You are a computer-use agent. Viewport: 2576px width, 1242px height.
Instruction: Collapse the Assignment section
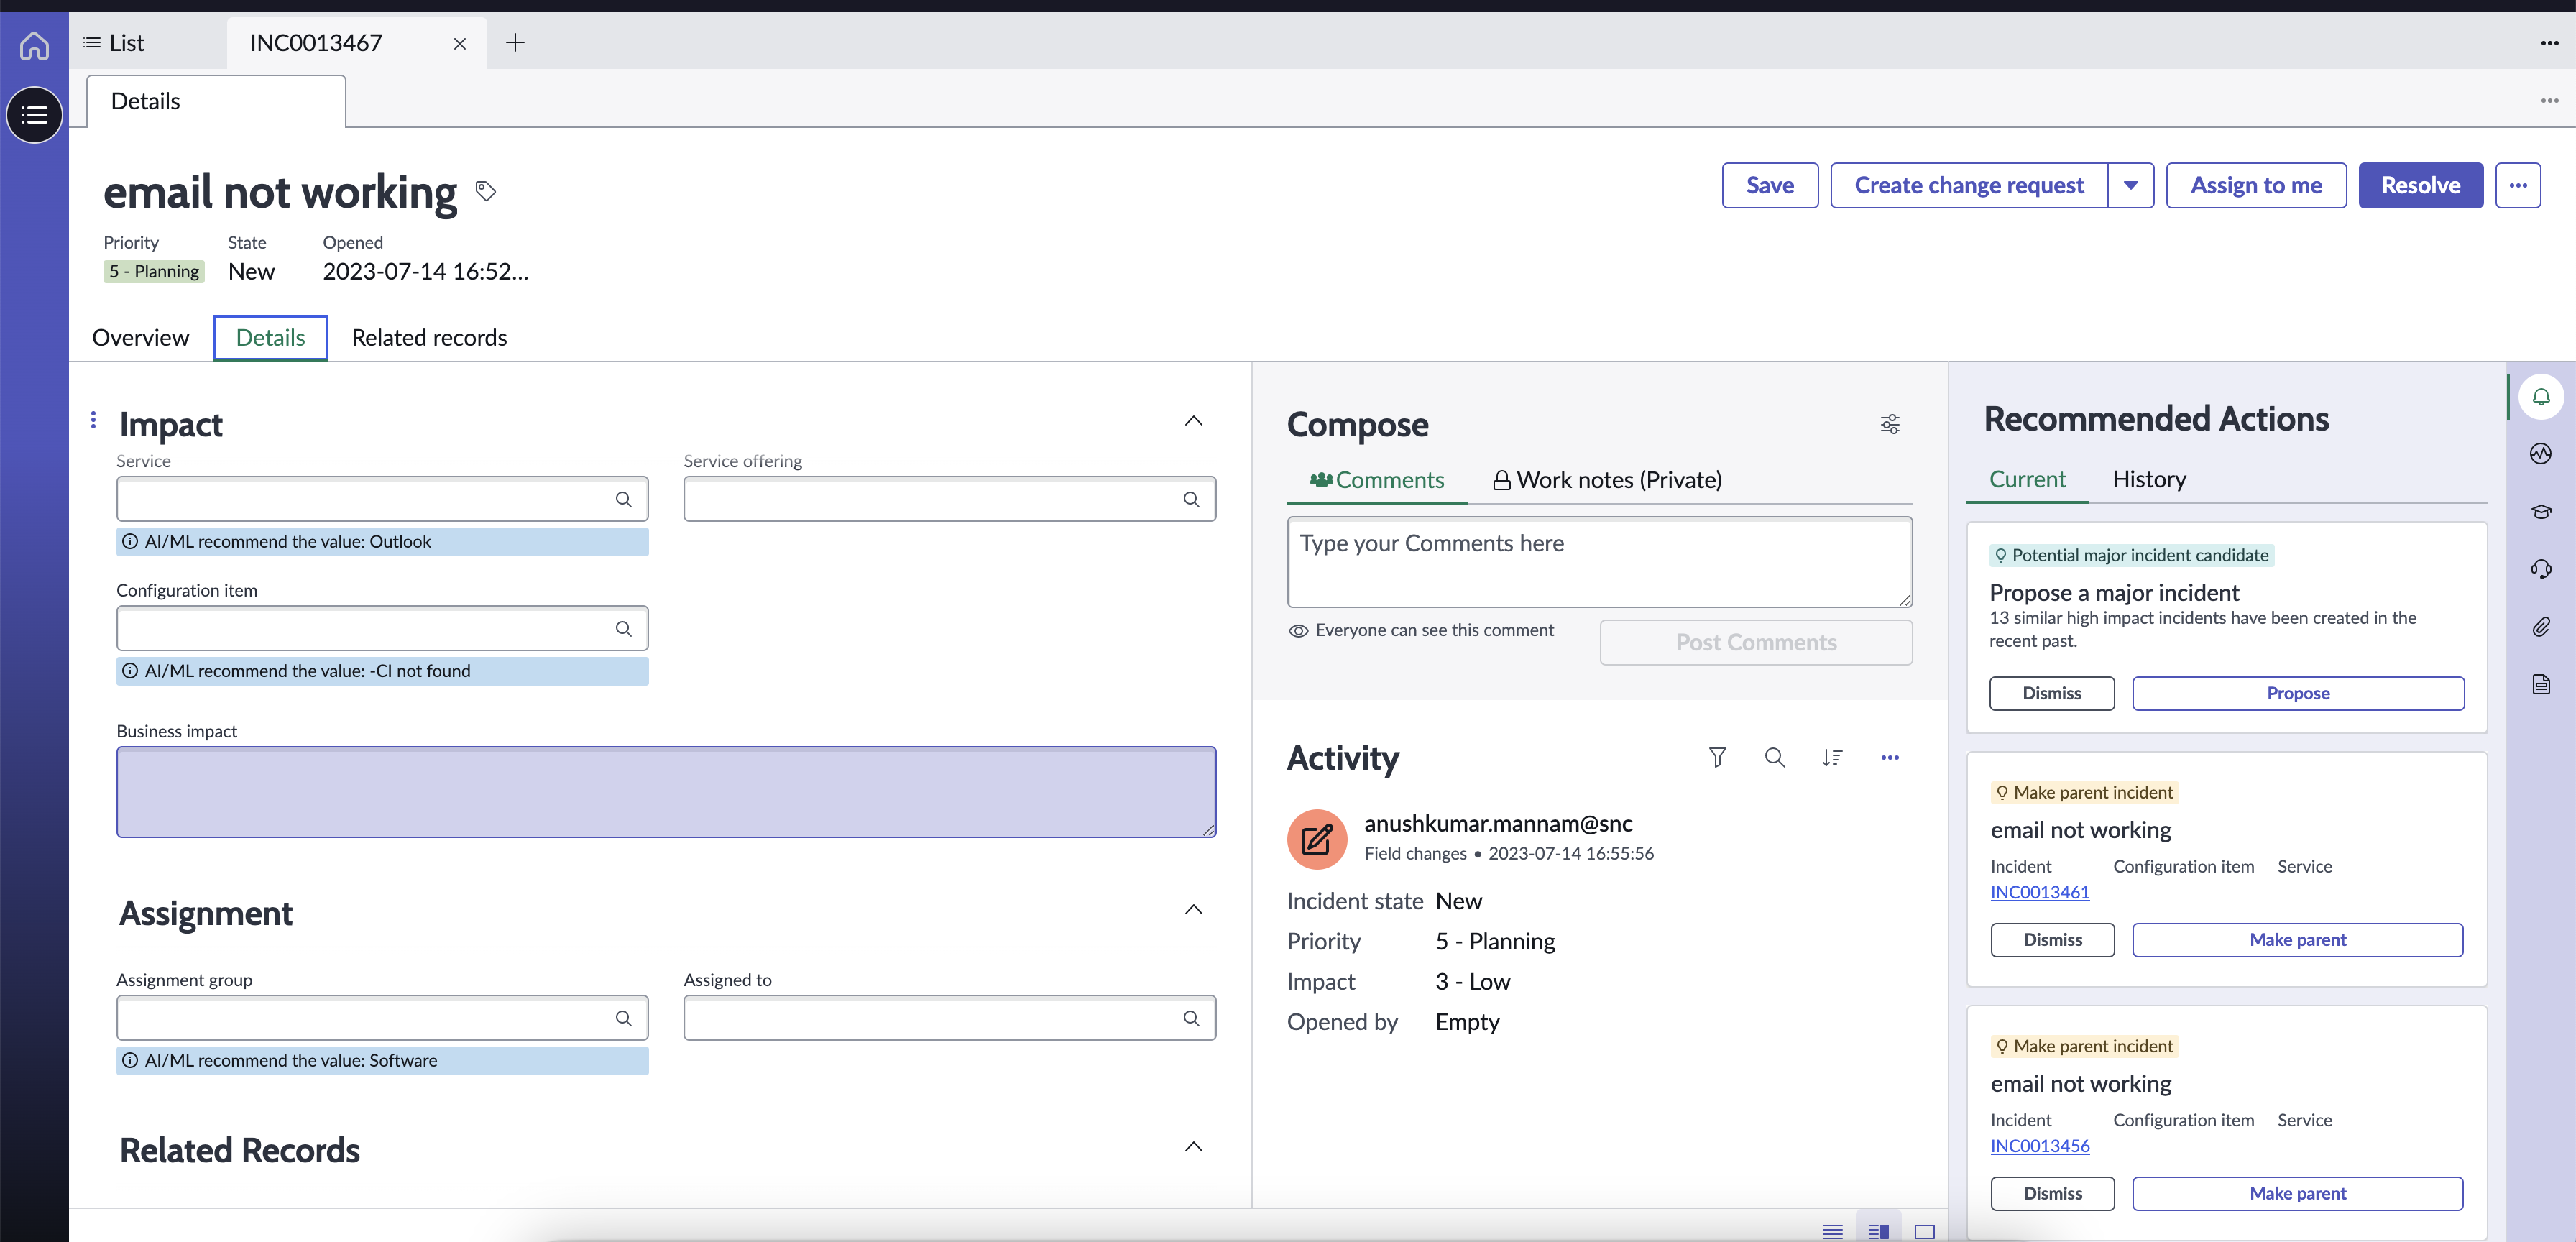[1193, 910]
